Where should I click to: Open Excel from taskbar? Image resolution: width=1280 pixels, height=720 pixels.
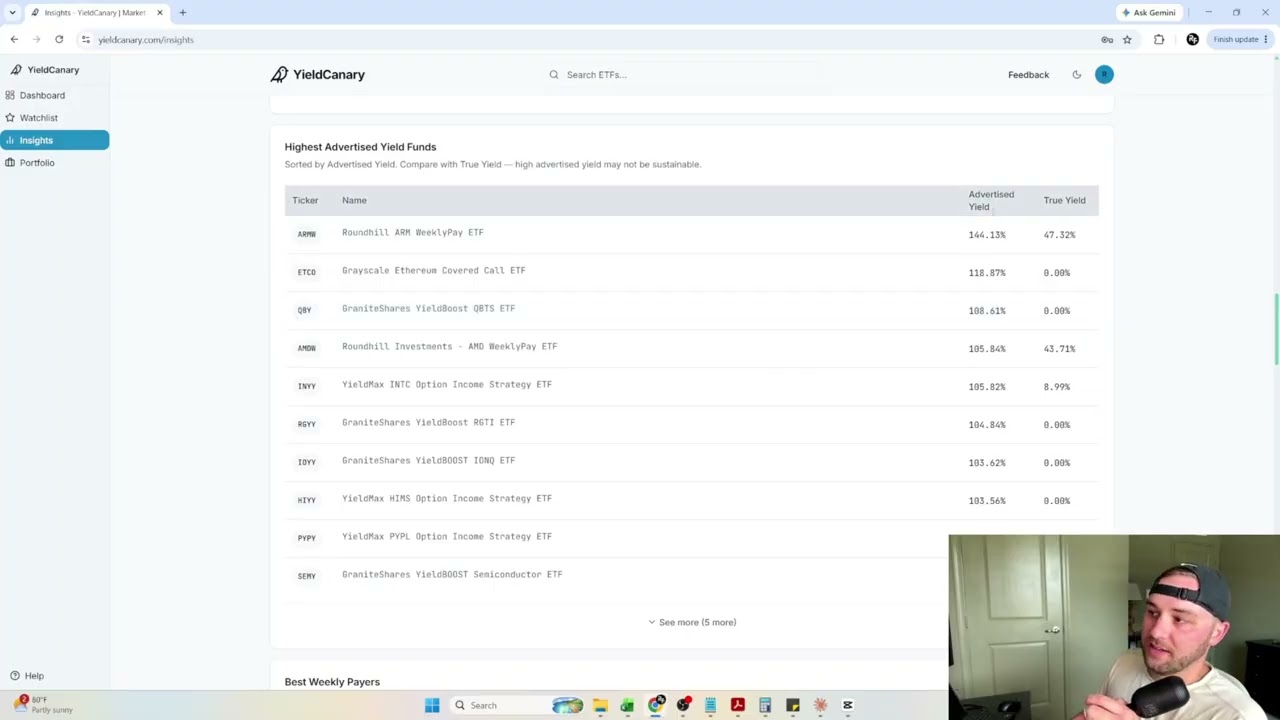click(x=627, y=706)
